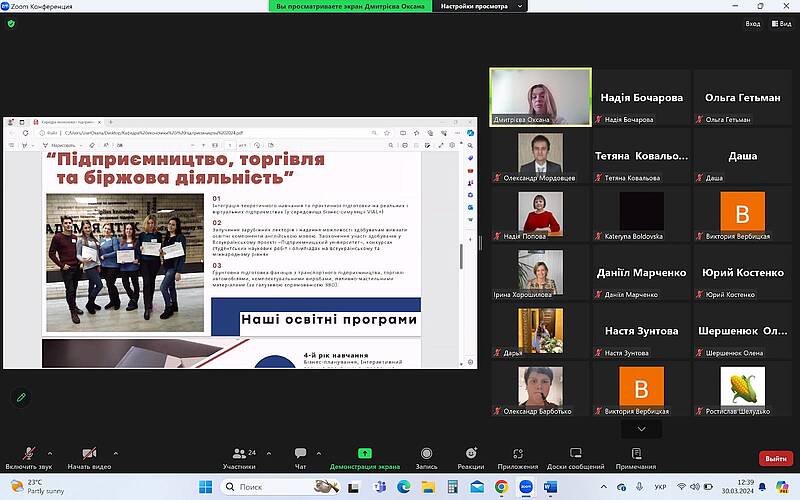Select Дмитрієва Оксана video thumbnail
Image resolution: width=800 pixels, height=500 pixels.
(x=540, y=97)
